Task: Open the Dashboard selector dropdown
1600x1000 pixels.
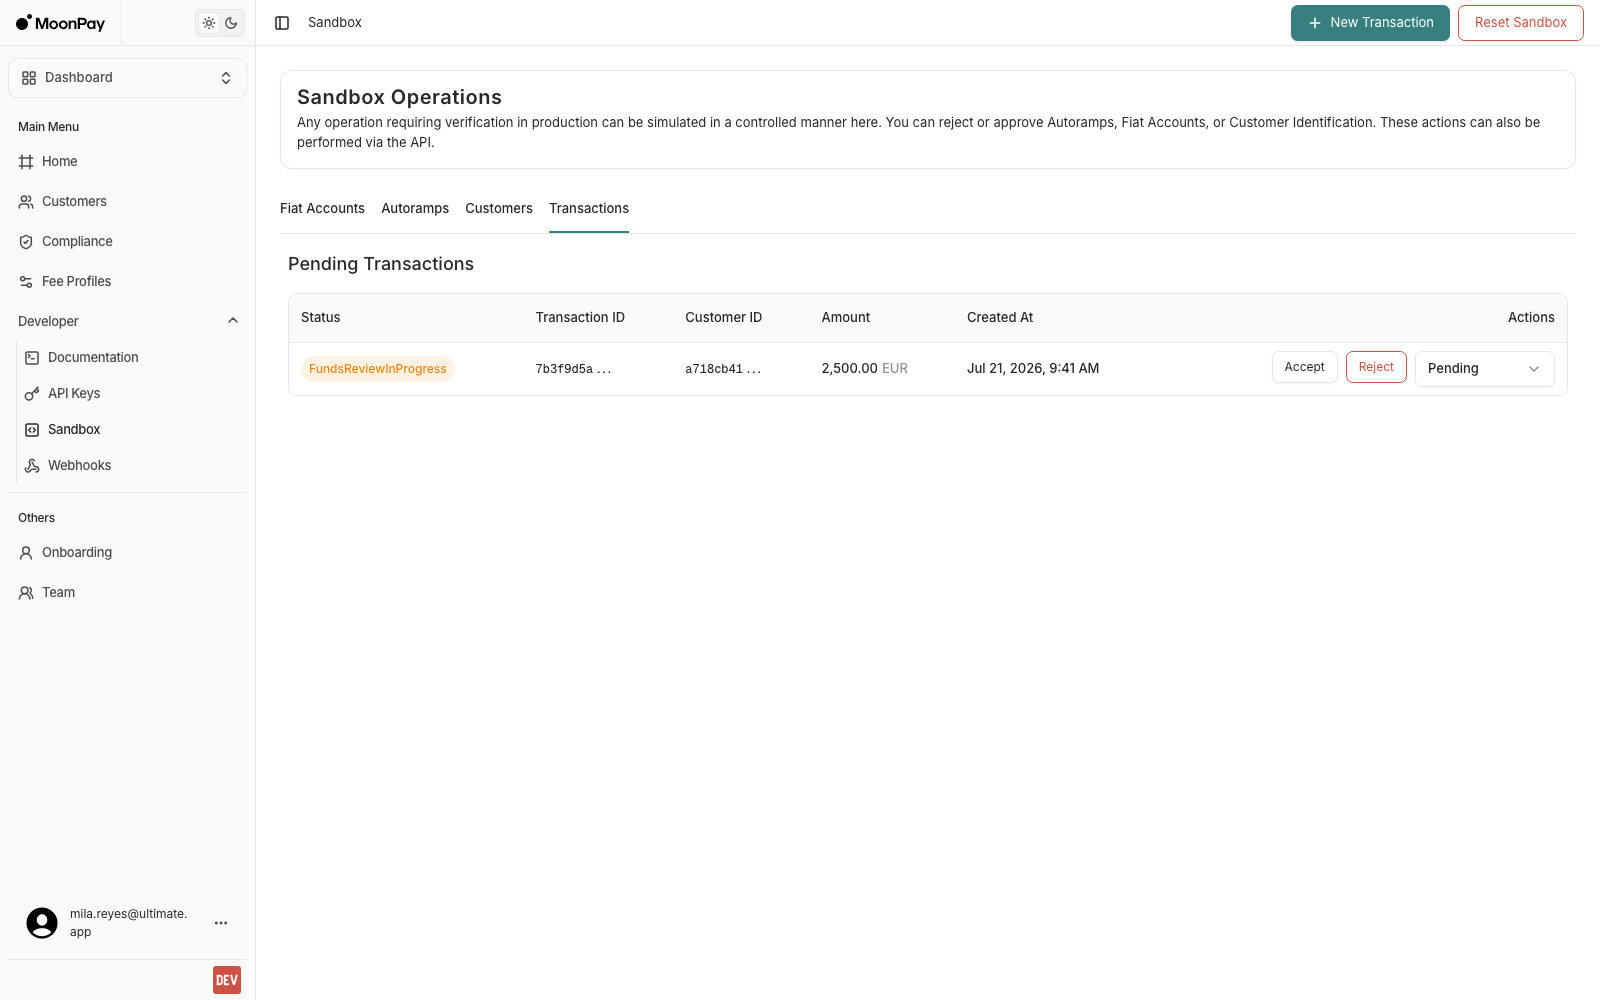Action: tap(127, 78)
